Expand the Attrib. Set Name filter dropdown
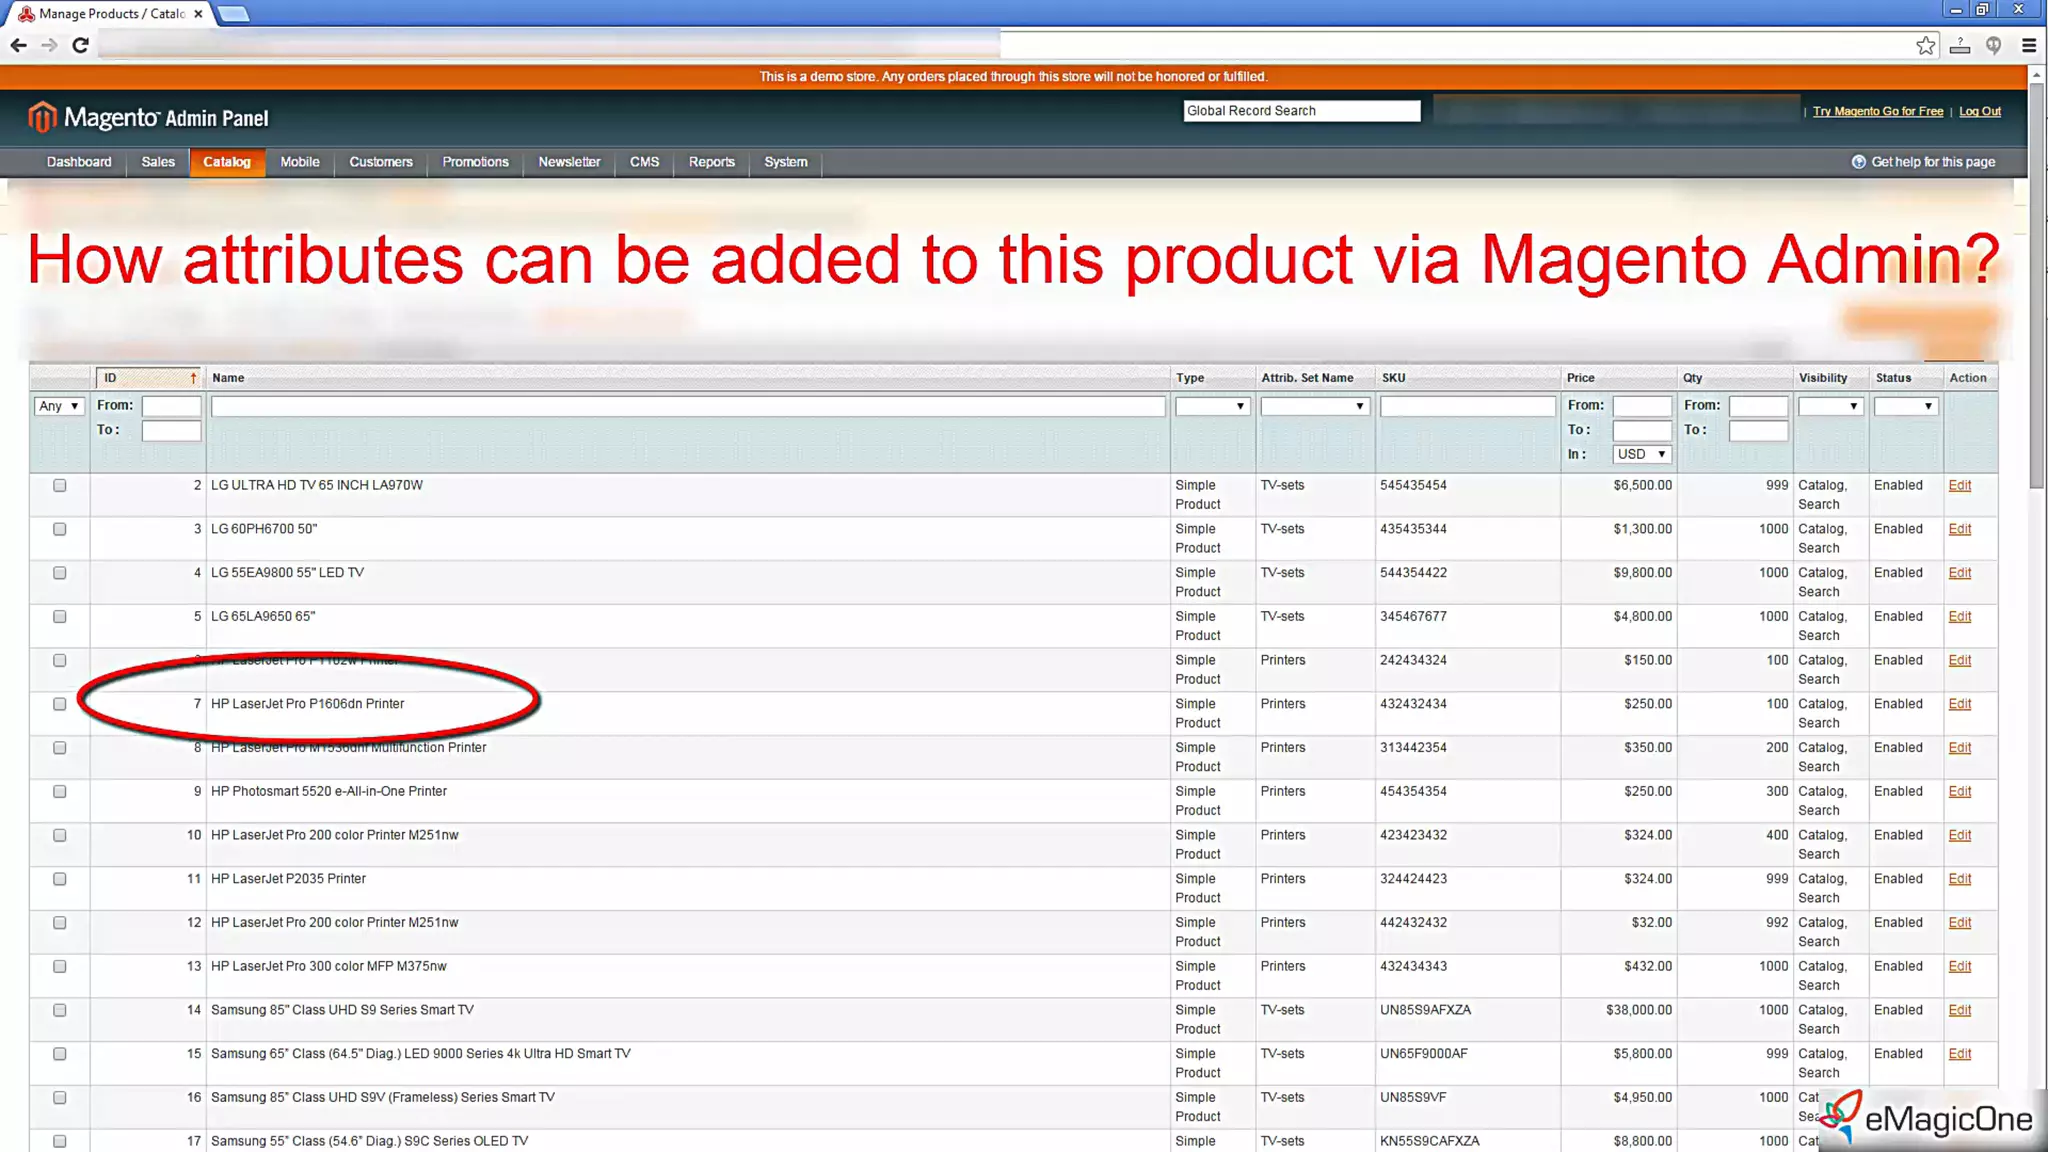Screen dimensions: 2048x1152 [1313, 406]
